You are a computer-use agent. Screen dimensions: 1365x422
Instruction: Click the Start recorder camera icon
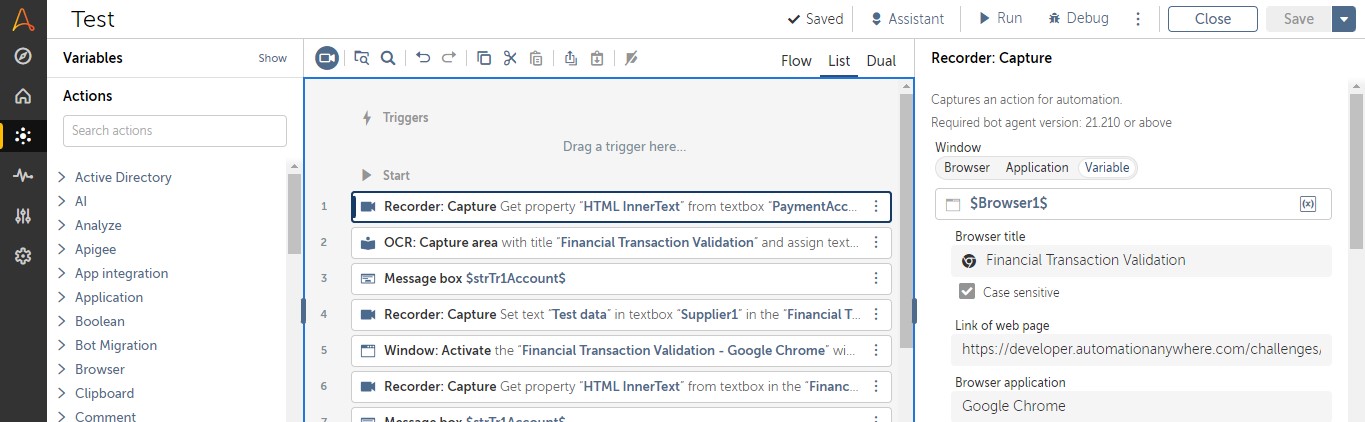[x=327, y=58]
